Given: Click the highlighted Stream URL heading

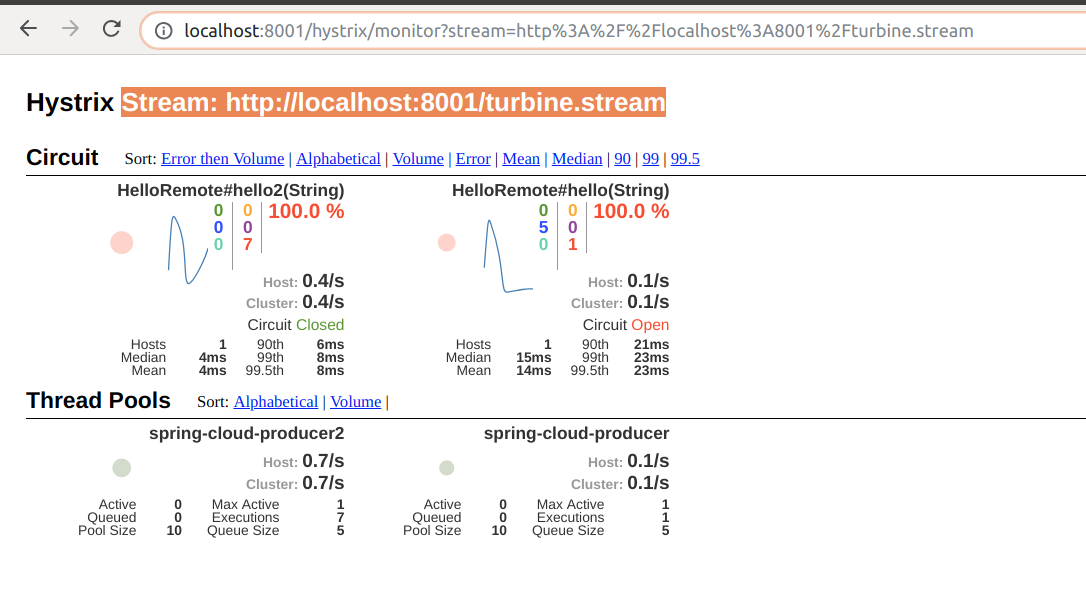Looking at the screenshot, I should coord(393,103).
